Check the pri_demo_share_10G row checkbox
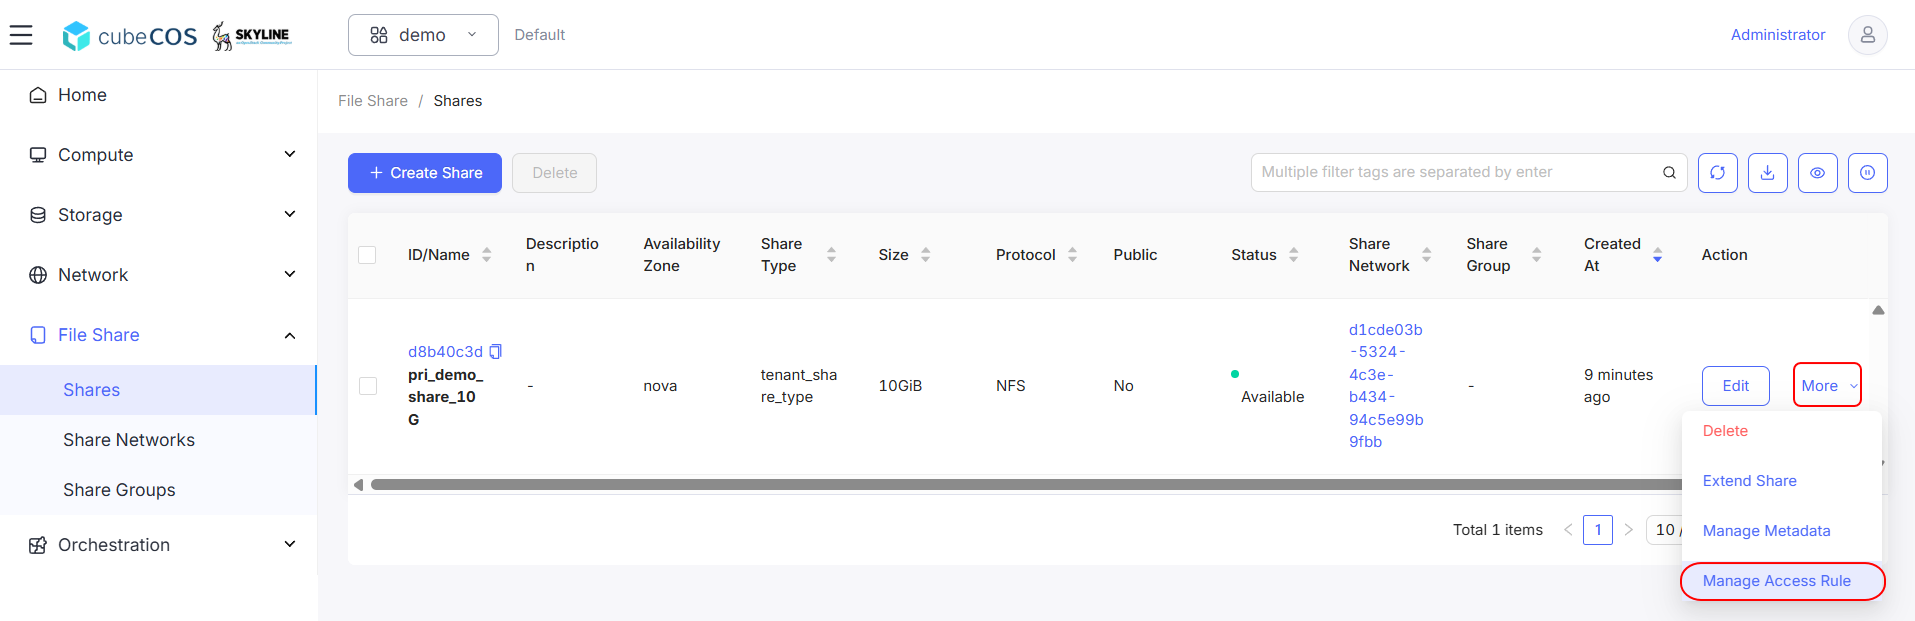Screen dimensions: 1915x621 coord(367,386)
